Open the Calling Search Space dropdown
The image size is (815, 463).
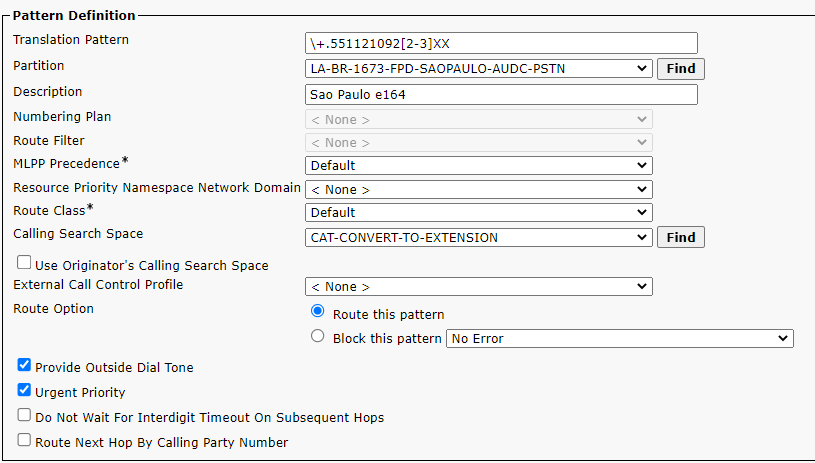click(x=478, y=237)
